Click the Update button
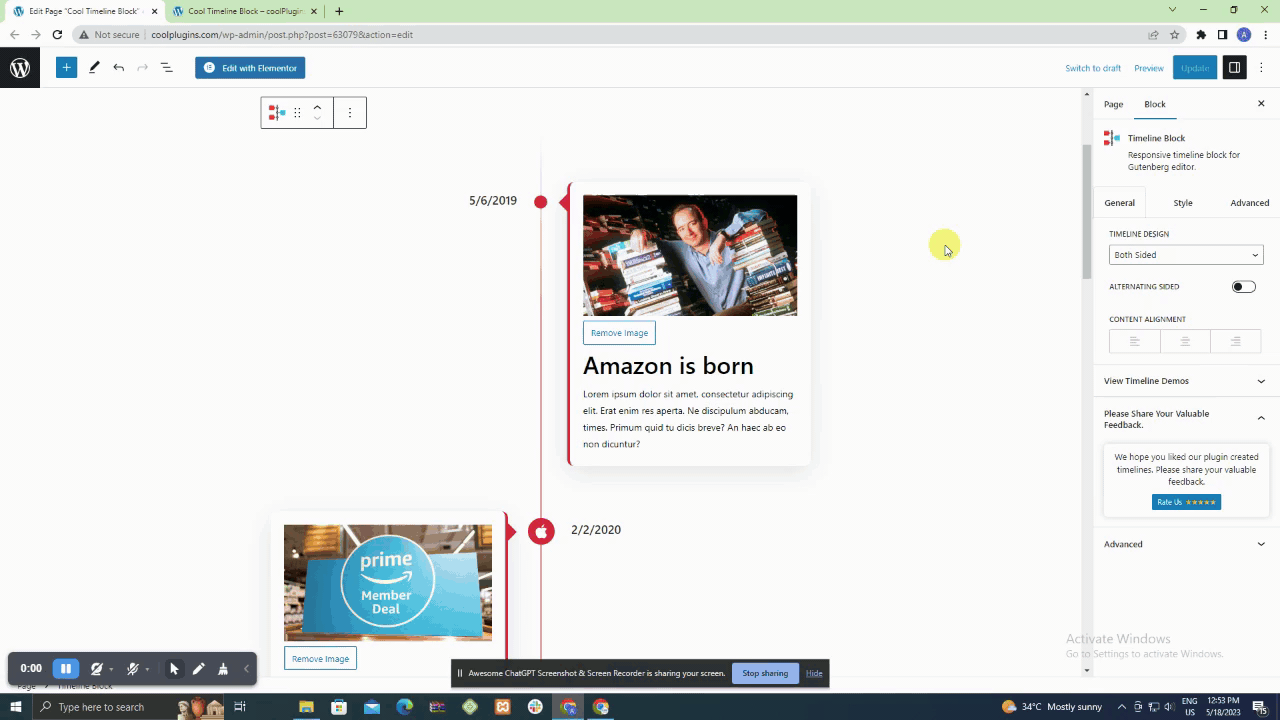1280x720 pixels. pos(1195,68)
